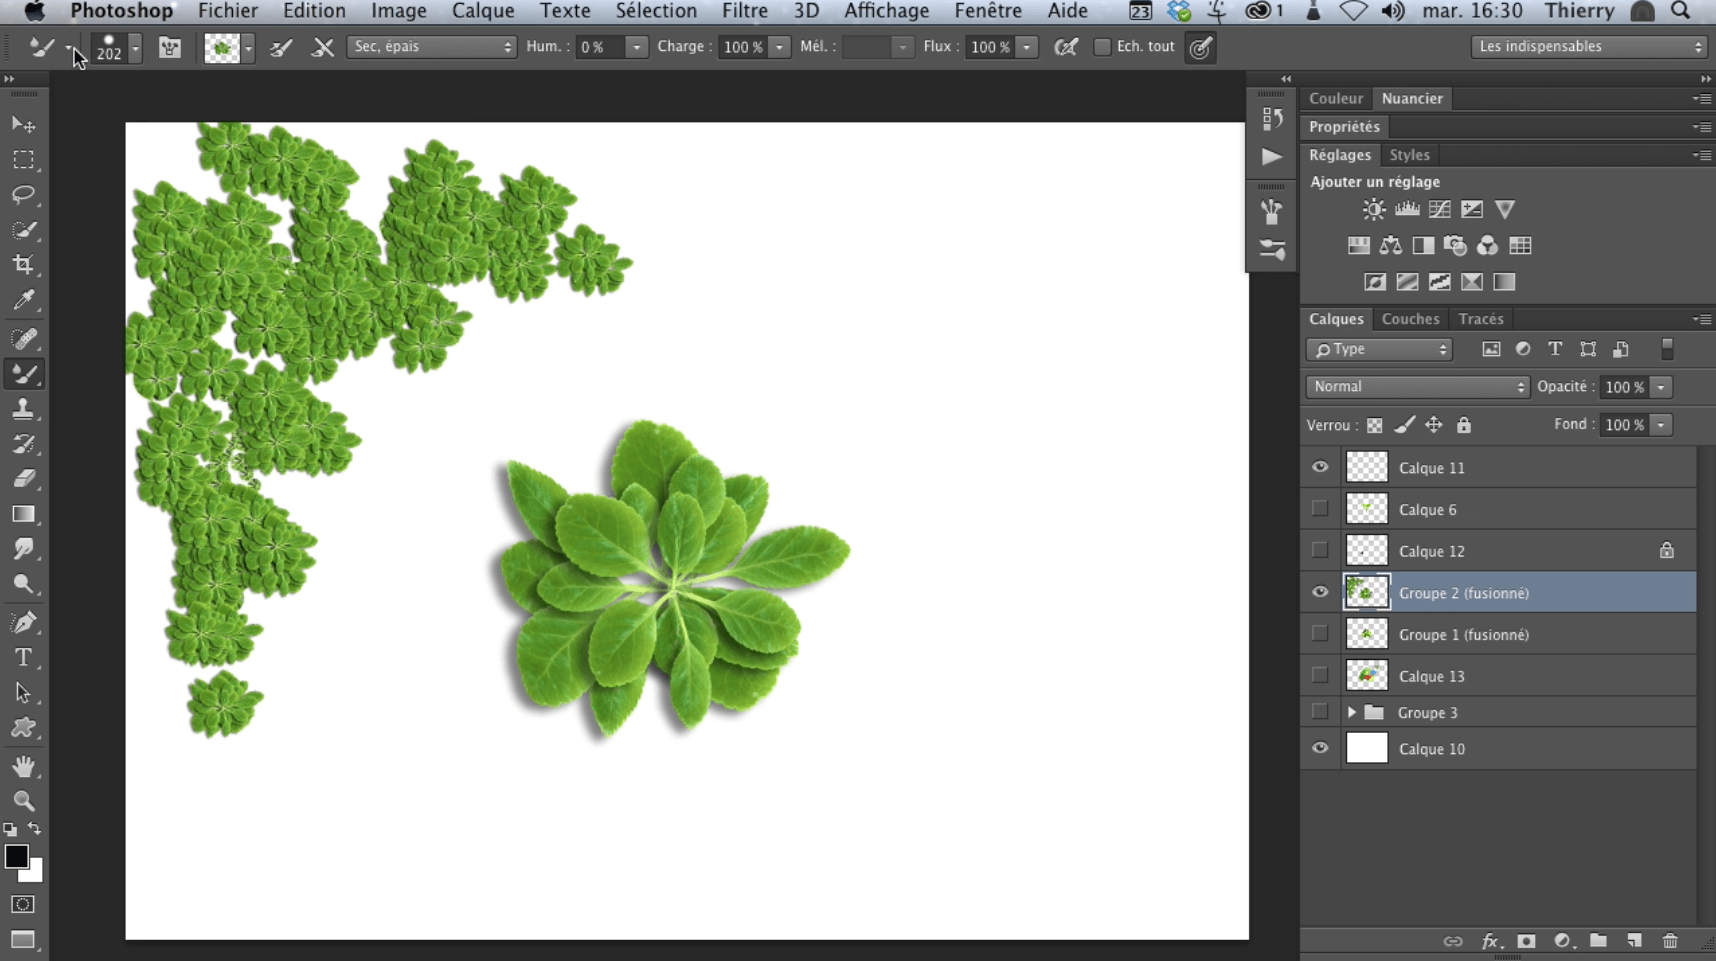Switch to the Couches tab

1410,319
